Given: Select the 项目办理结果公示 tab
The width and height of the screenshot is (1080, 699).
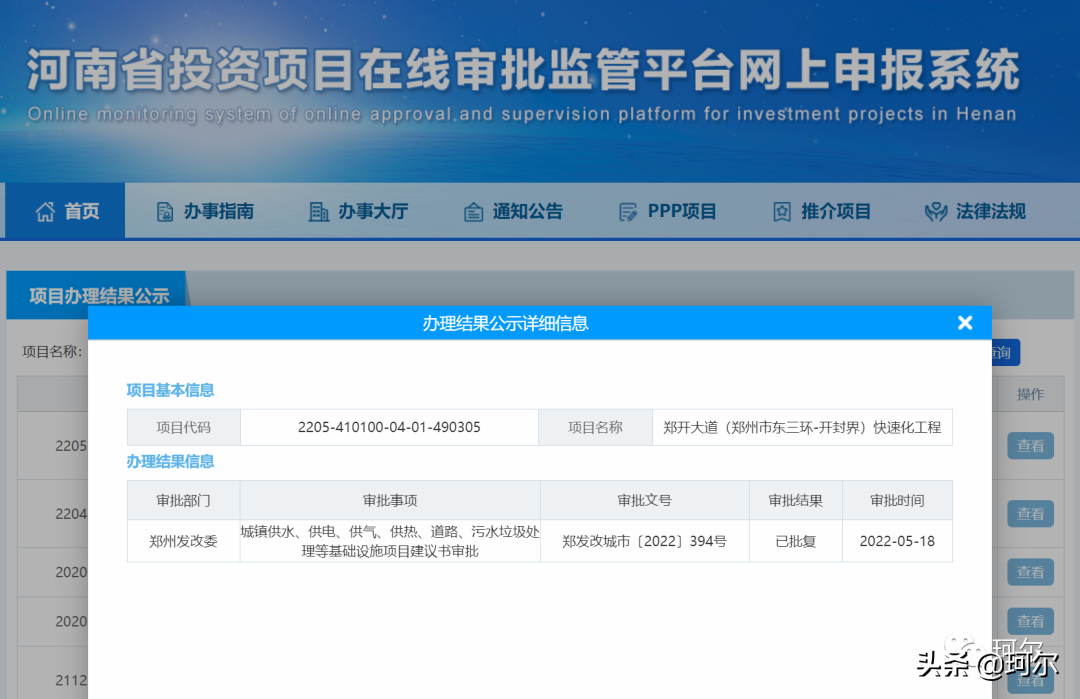Looking at the screenshot, I should pyautogui.click(x=98, y=295).
